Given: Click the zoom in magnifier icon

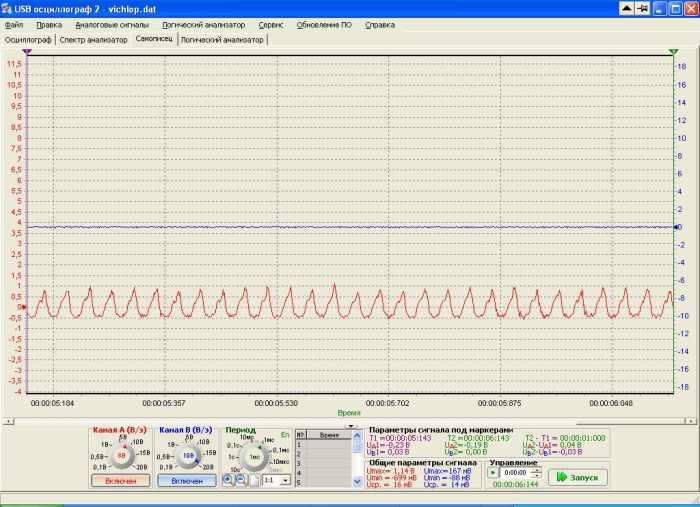Looking at the screenshot, I should 228,480.
